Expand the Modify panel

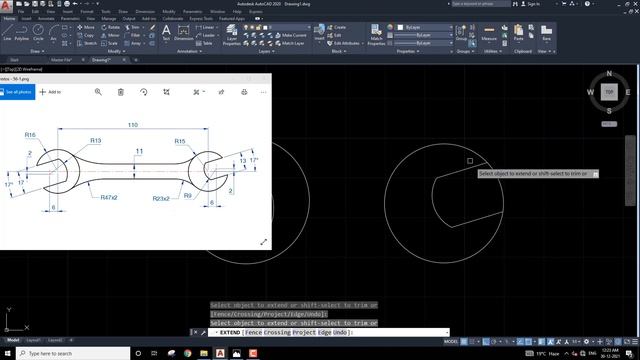(x=117, y=51)
